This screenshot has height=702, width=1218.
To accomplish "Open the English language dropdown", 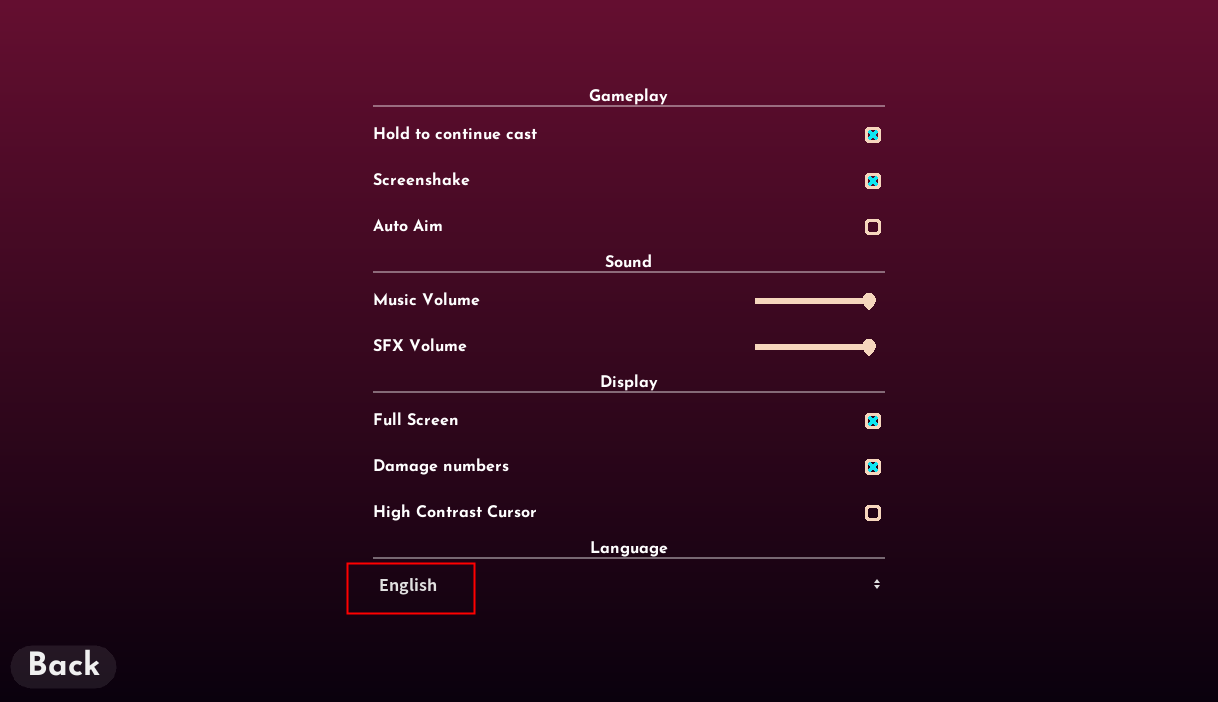I will (409, 586).
